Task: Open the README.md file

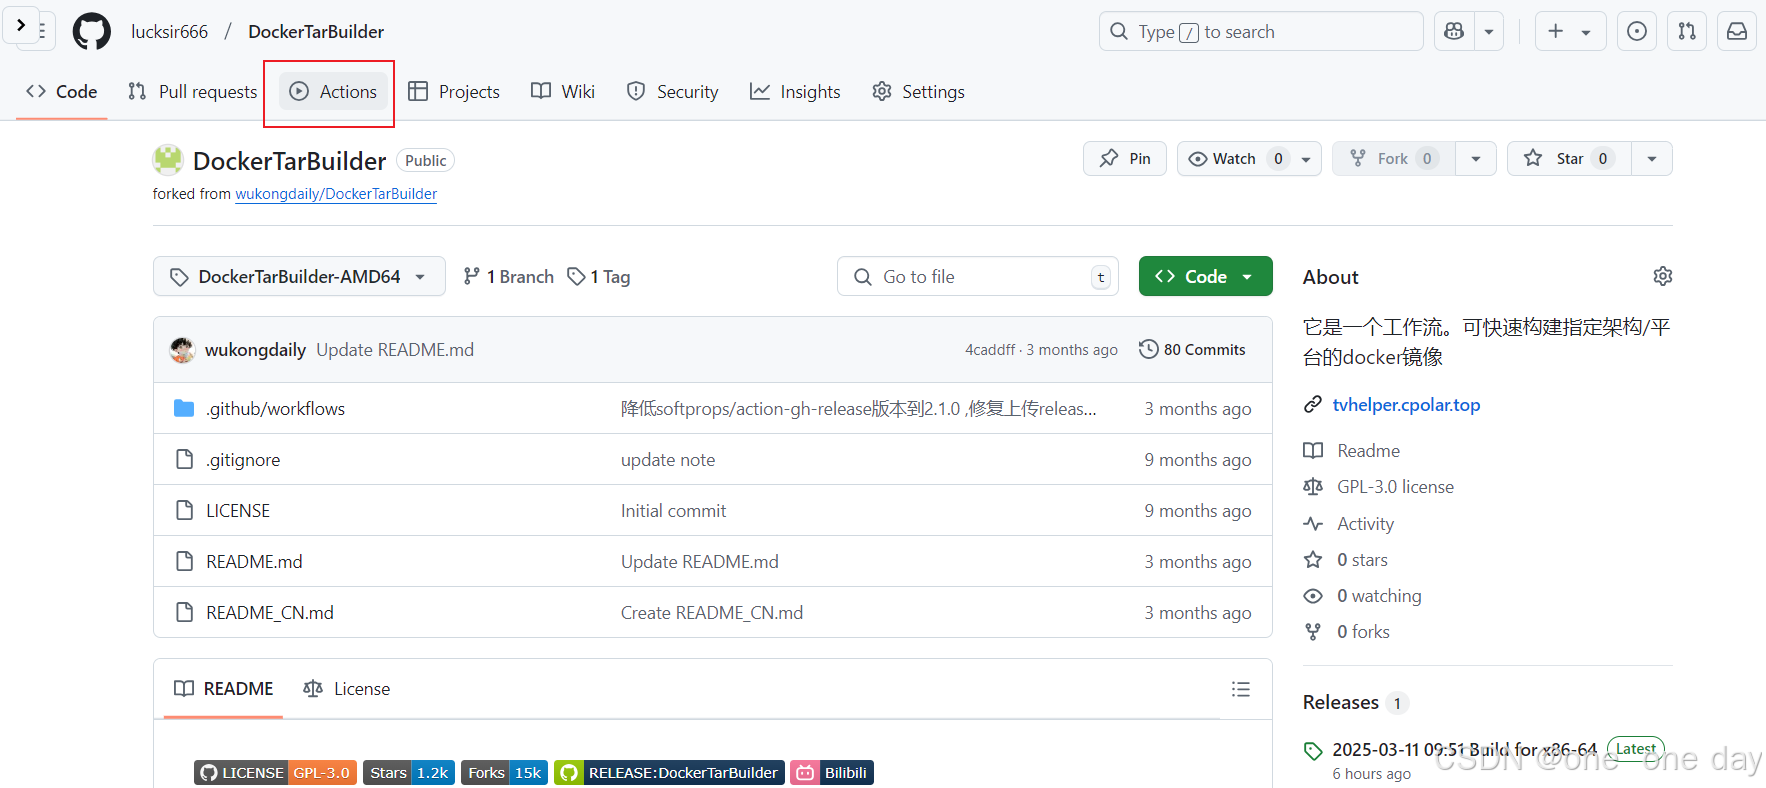Action: click(254, 561)
